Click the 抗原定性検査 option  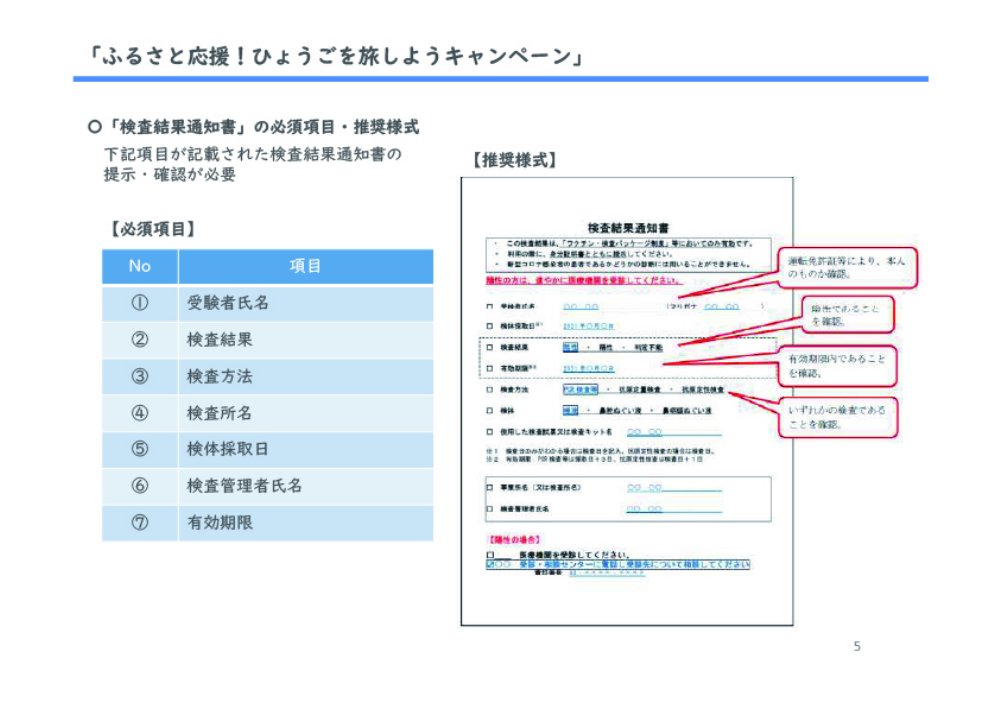click(703, 390)
